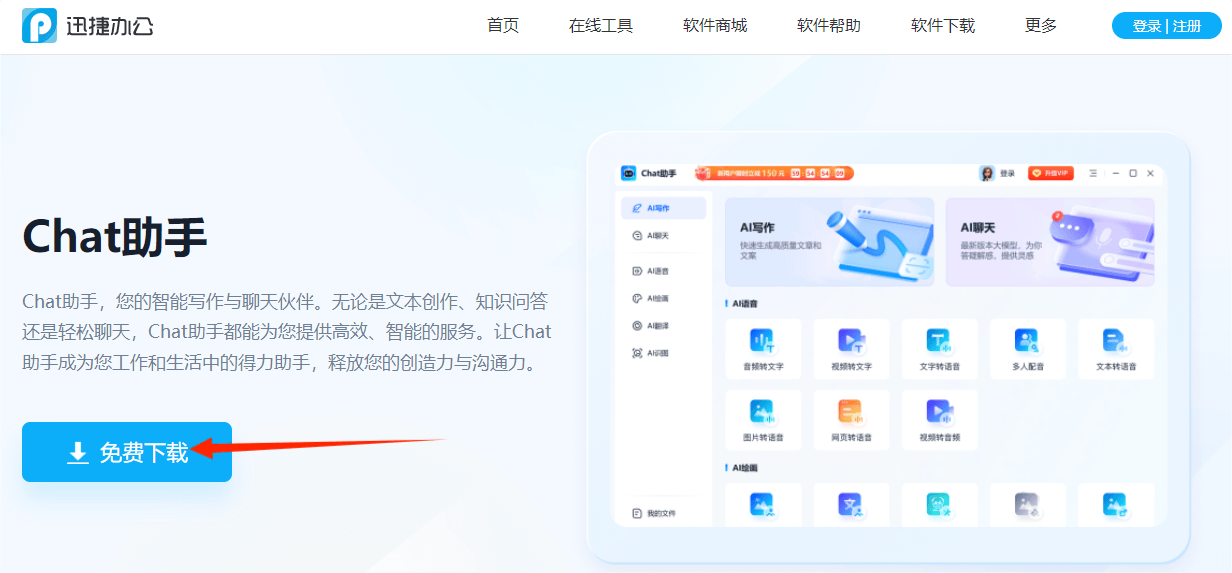Click the 升级VIP button
The height and width of the screenshot is (573, 1232).
click(1051, 173)
